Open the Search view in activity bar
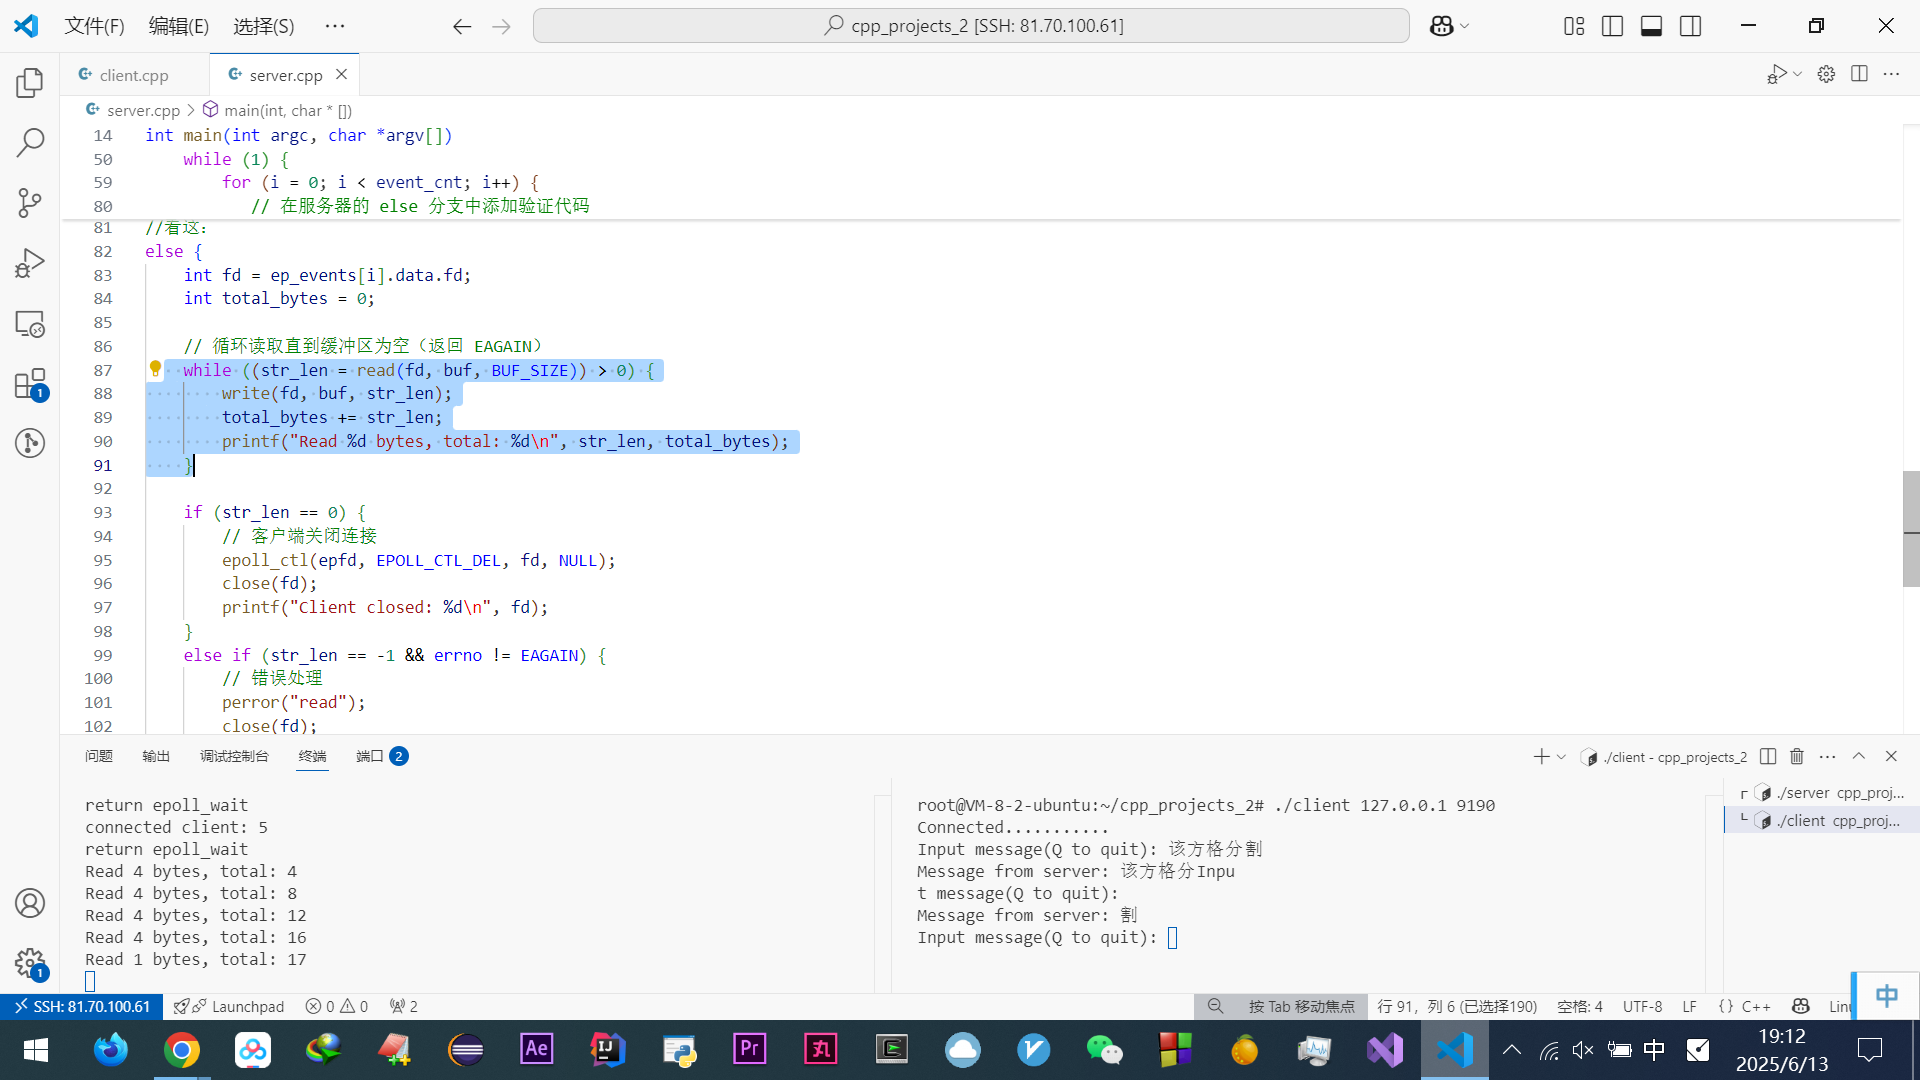 [x=30, y=143]
